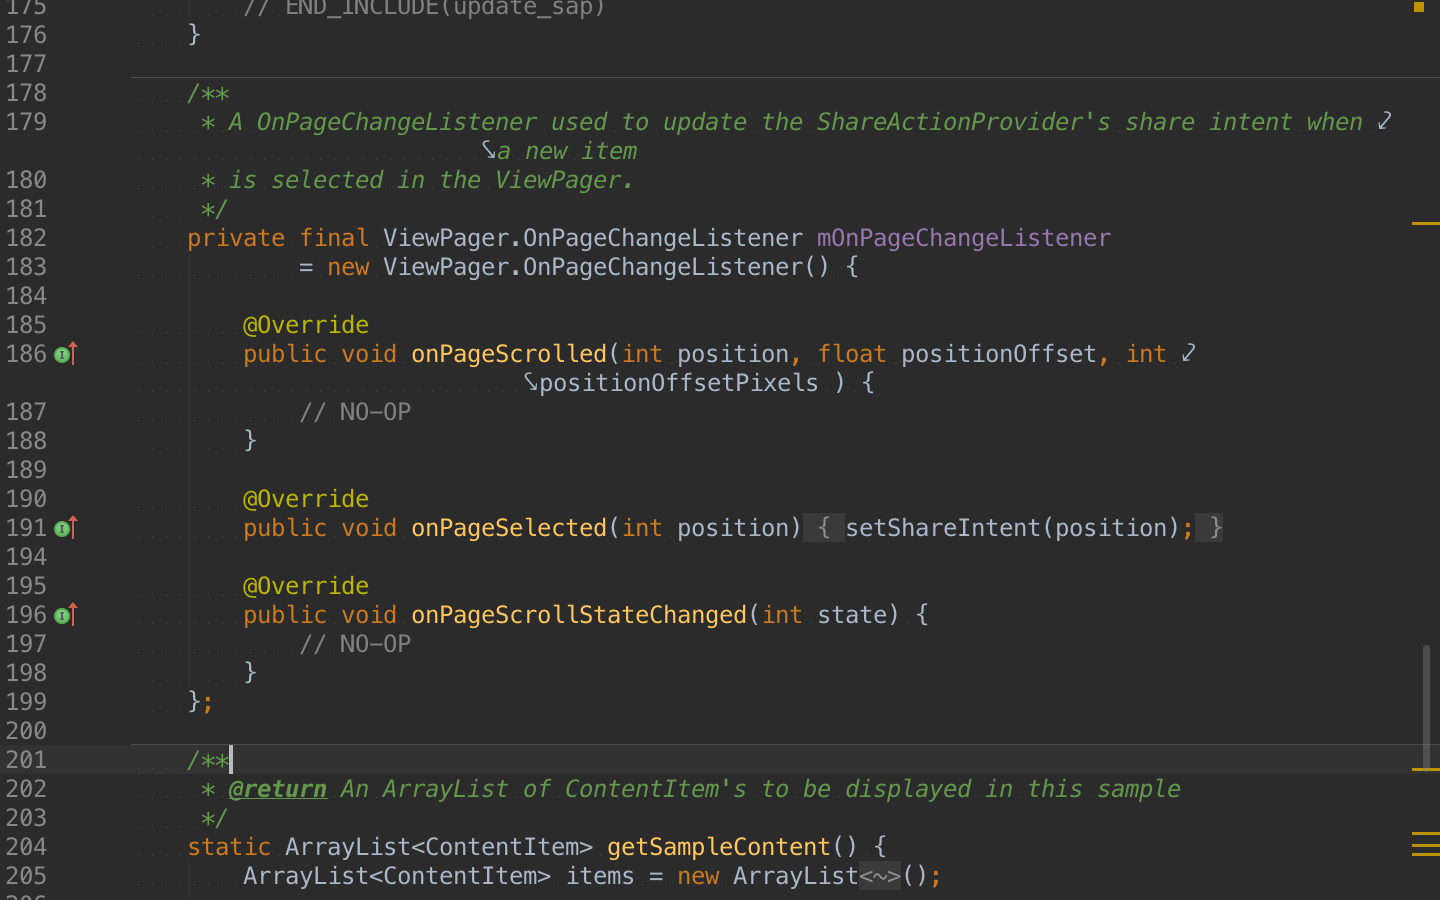The height and width of the screenshot is (900, 1440).
Task: Click the '// NO-OP' comment on line 197
Action: pyautogui.click(x=355, y=644)
